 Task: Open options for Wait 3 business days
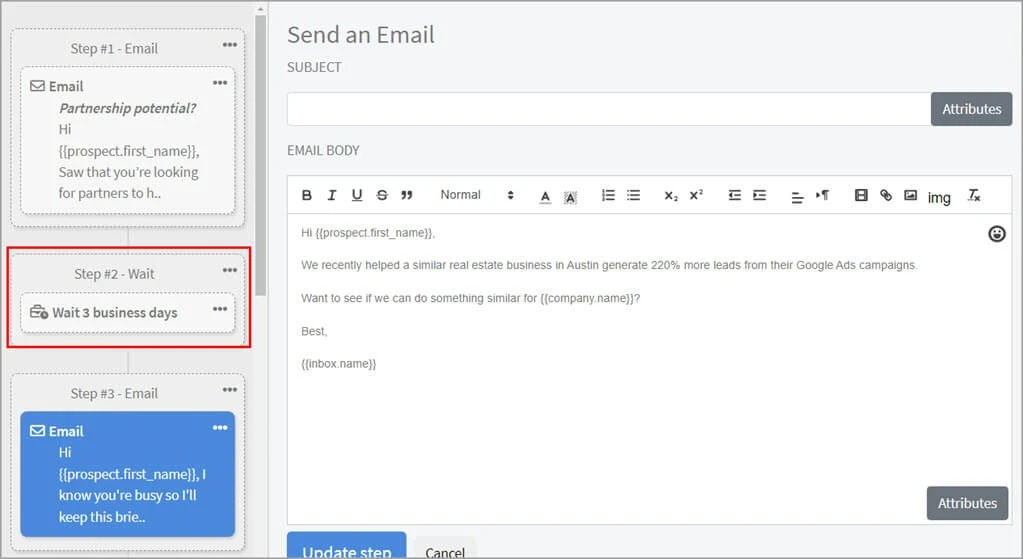pyautogui.click(x=220, y=309)
